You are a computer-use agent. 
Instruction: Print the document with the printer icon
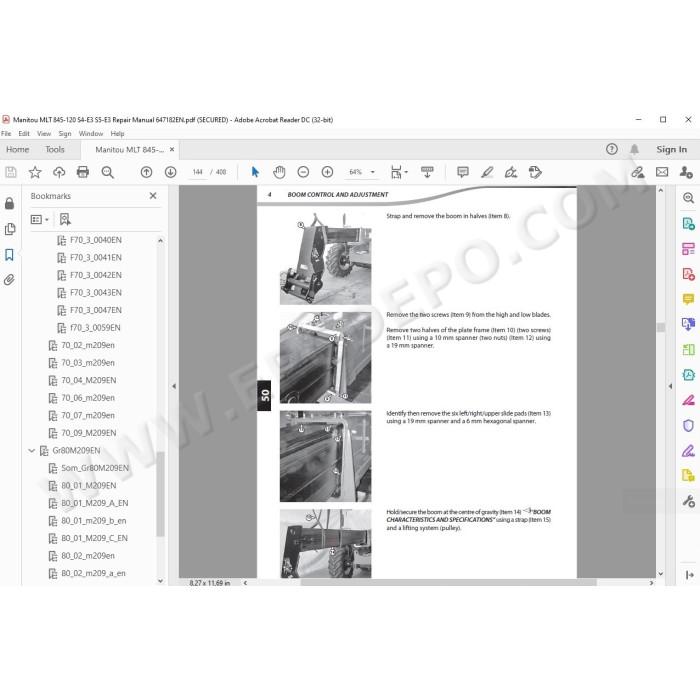(x=83, y=172)
